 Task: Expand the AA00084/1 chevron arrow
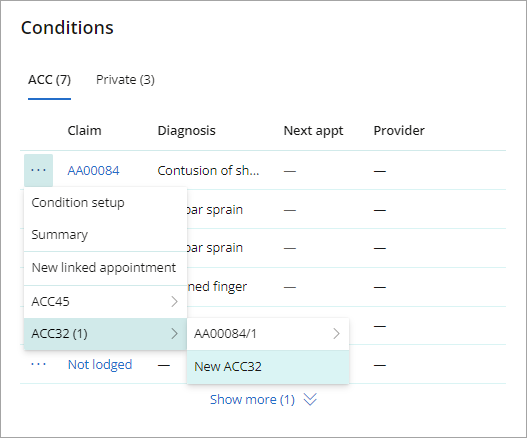(x=336, y=334)
